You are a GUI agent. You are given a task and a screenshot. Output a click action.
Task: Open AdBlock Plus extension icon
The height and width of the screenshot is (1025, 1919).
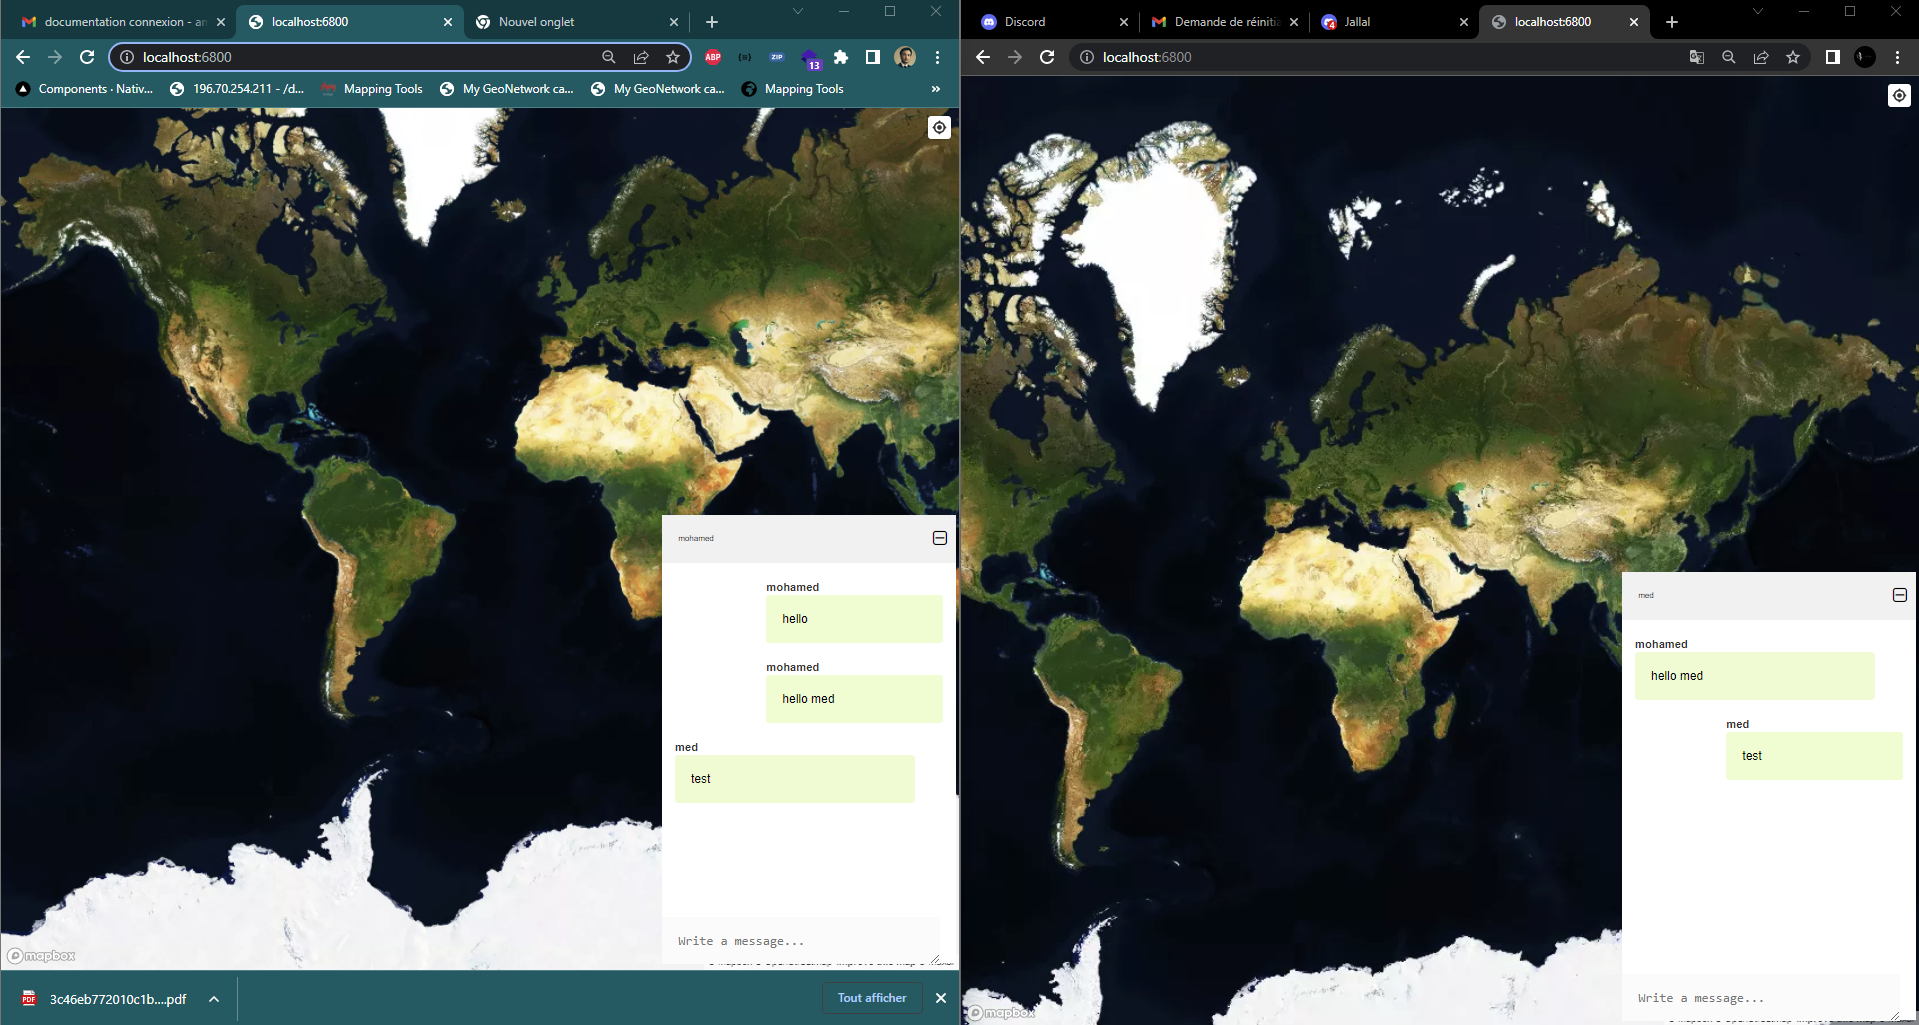click(713, 57)
